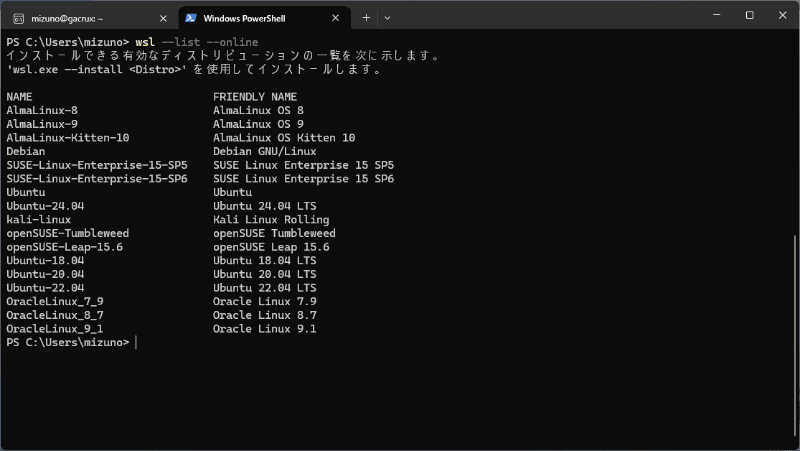Click the FRIENDLY NAME column header text
The image size is (800, 451).
click(x=255, y=97)
